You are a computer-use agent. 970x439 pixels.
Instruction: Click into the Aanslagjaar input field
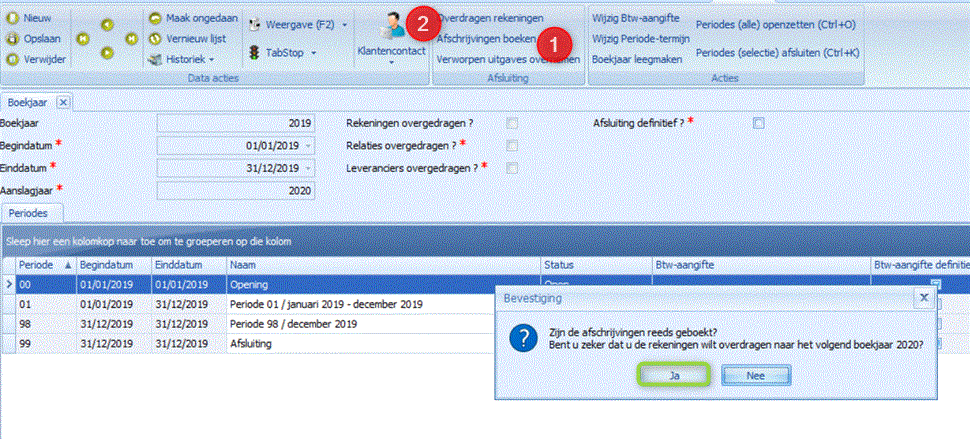(235, 190)
